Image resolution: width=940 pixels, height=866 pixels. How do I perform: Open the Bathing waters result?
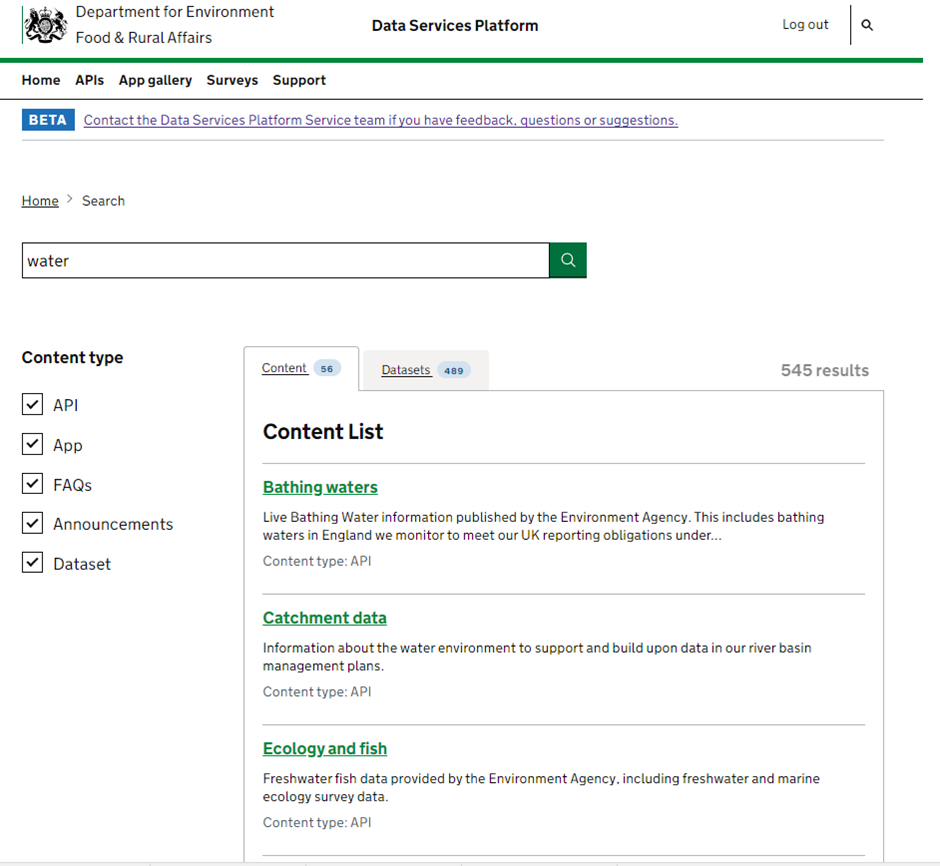[320, 487]
